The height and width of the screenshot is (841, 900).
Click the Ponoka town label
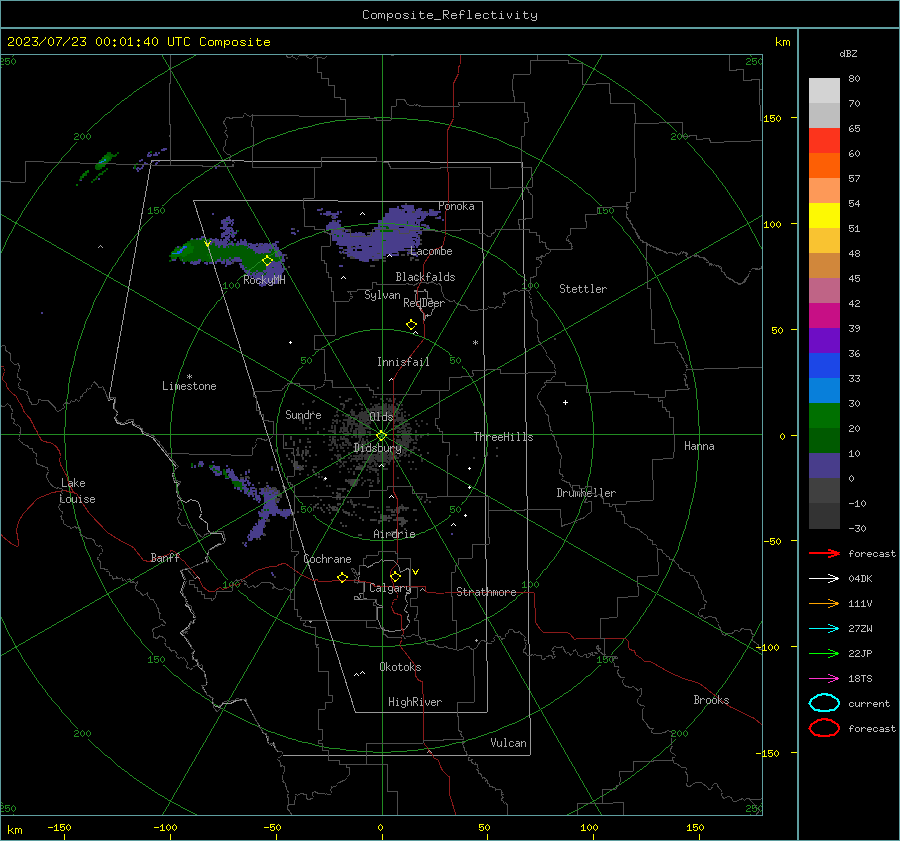point(456,206)
